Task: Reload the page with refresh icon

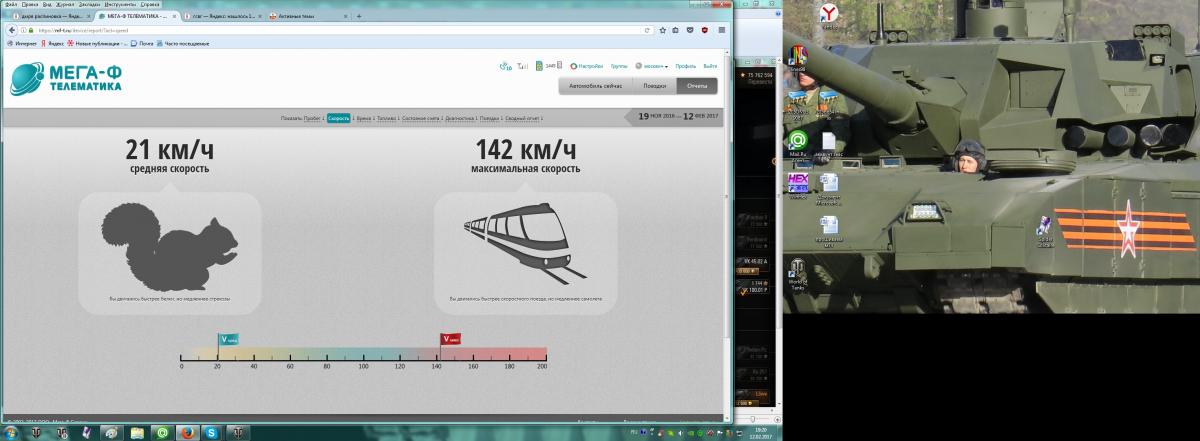Action: click(x=648, y=30)
